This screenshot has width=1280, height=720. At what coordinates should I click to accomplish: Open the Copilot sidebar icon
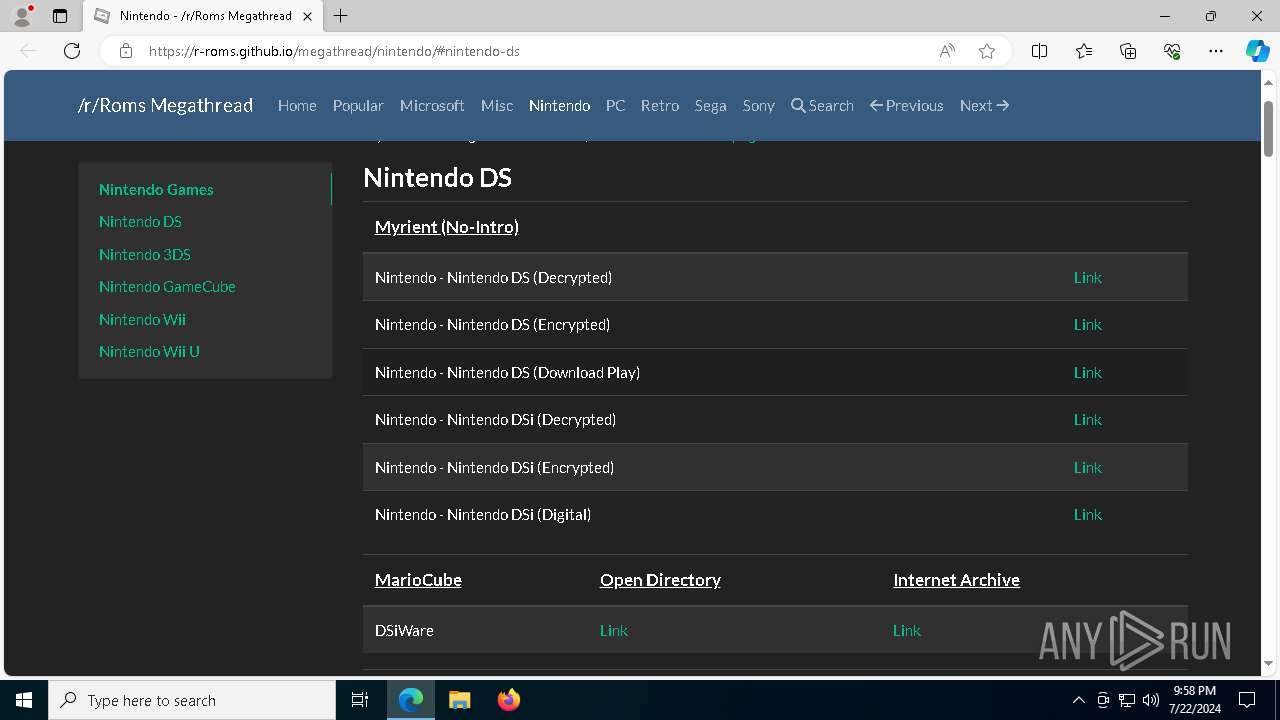(1257, 51)
